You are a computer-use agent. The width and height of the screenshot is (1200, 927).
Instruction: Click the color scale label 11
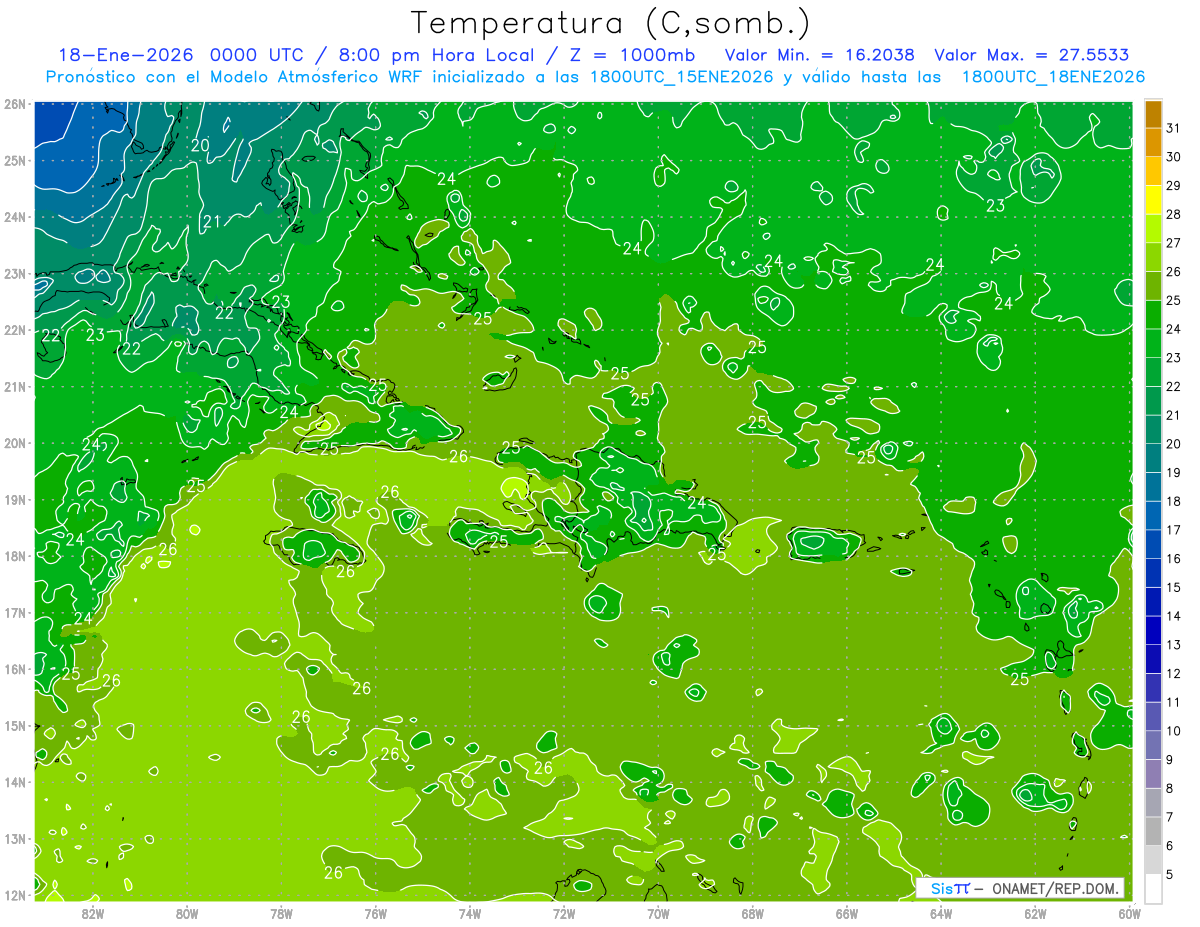coord(1173,703)
